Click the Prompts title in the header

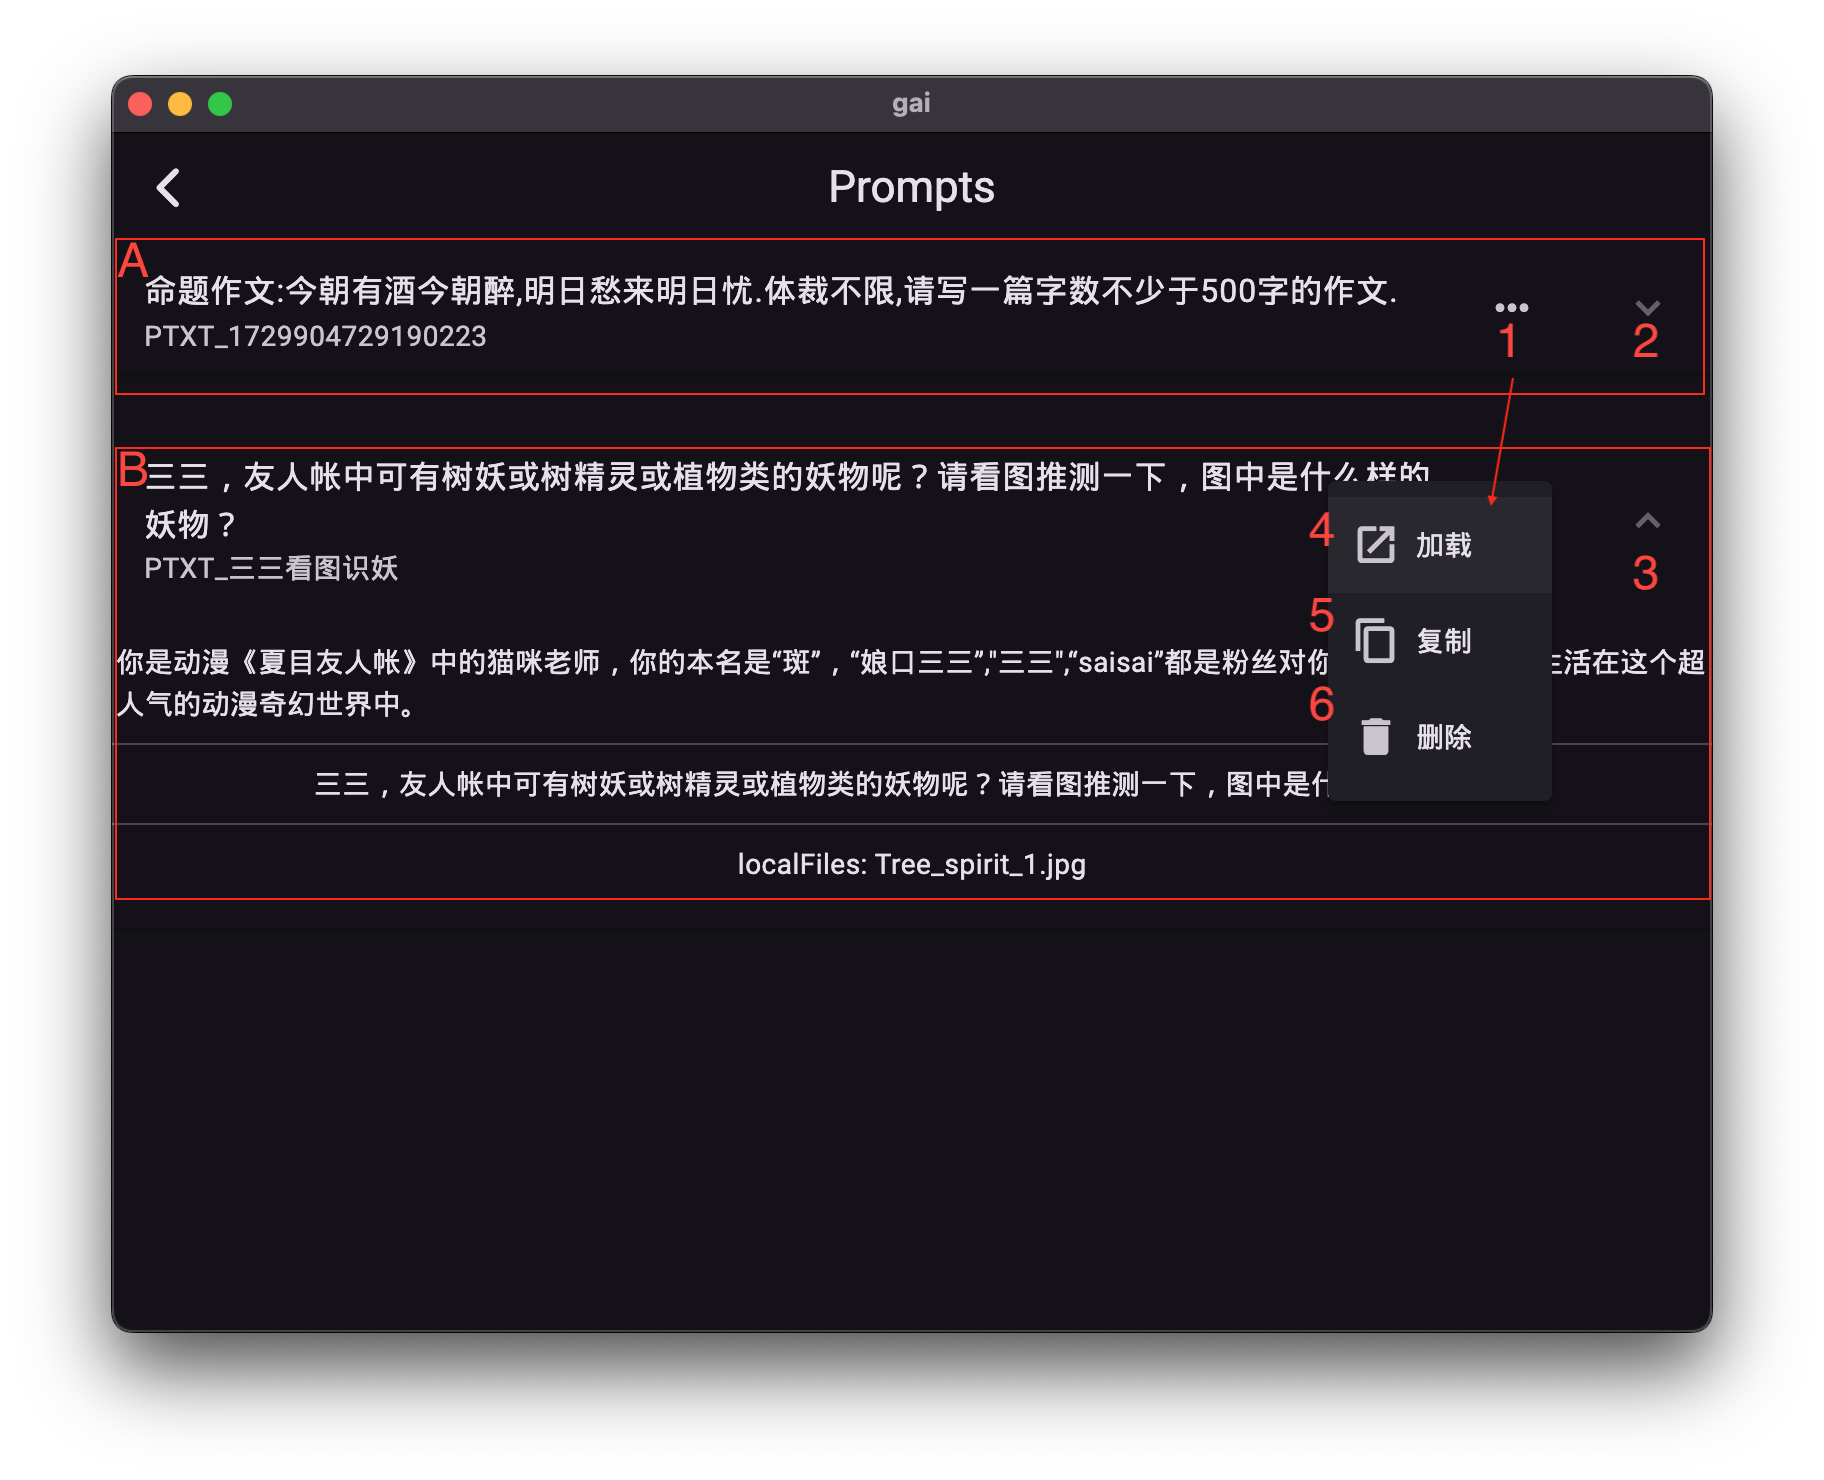pyautogui.click(x=911, y=186)
